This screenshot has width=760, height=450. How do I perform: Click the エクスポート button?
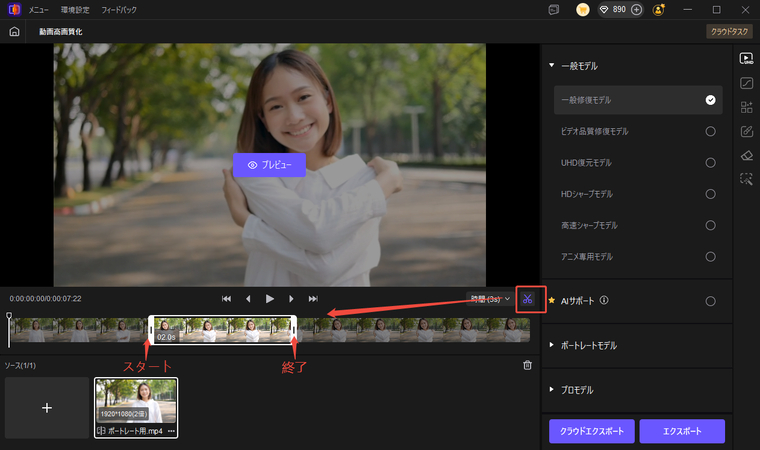point(681,431)
